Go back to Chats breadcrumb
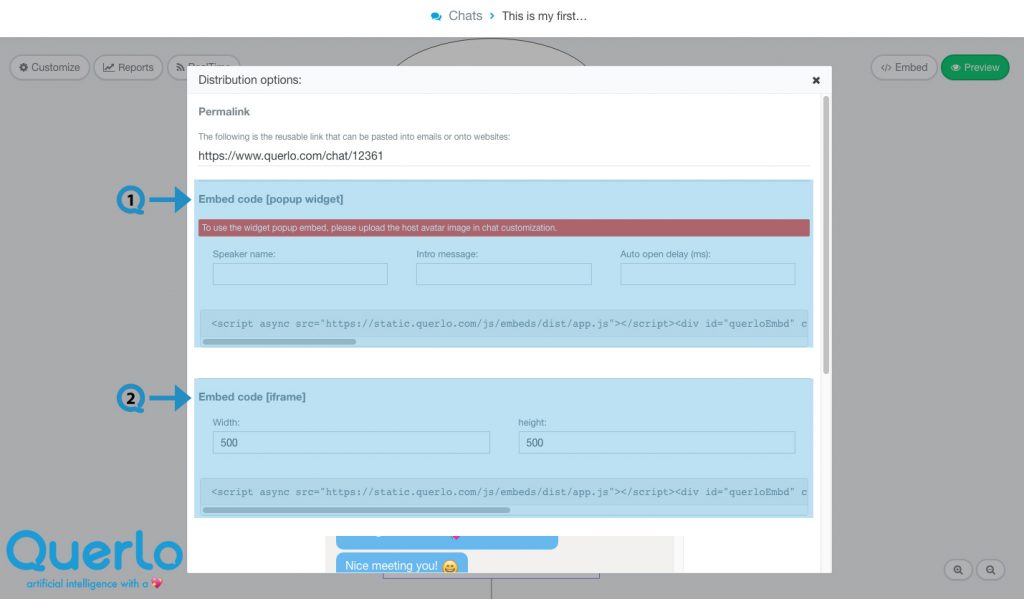Viewport: 1024px width, 599px height. pos(465,16)
